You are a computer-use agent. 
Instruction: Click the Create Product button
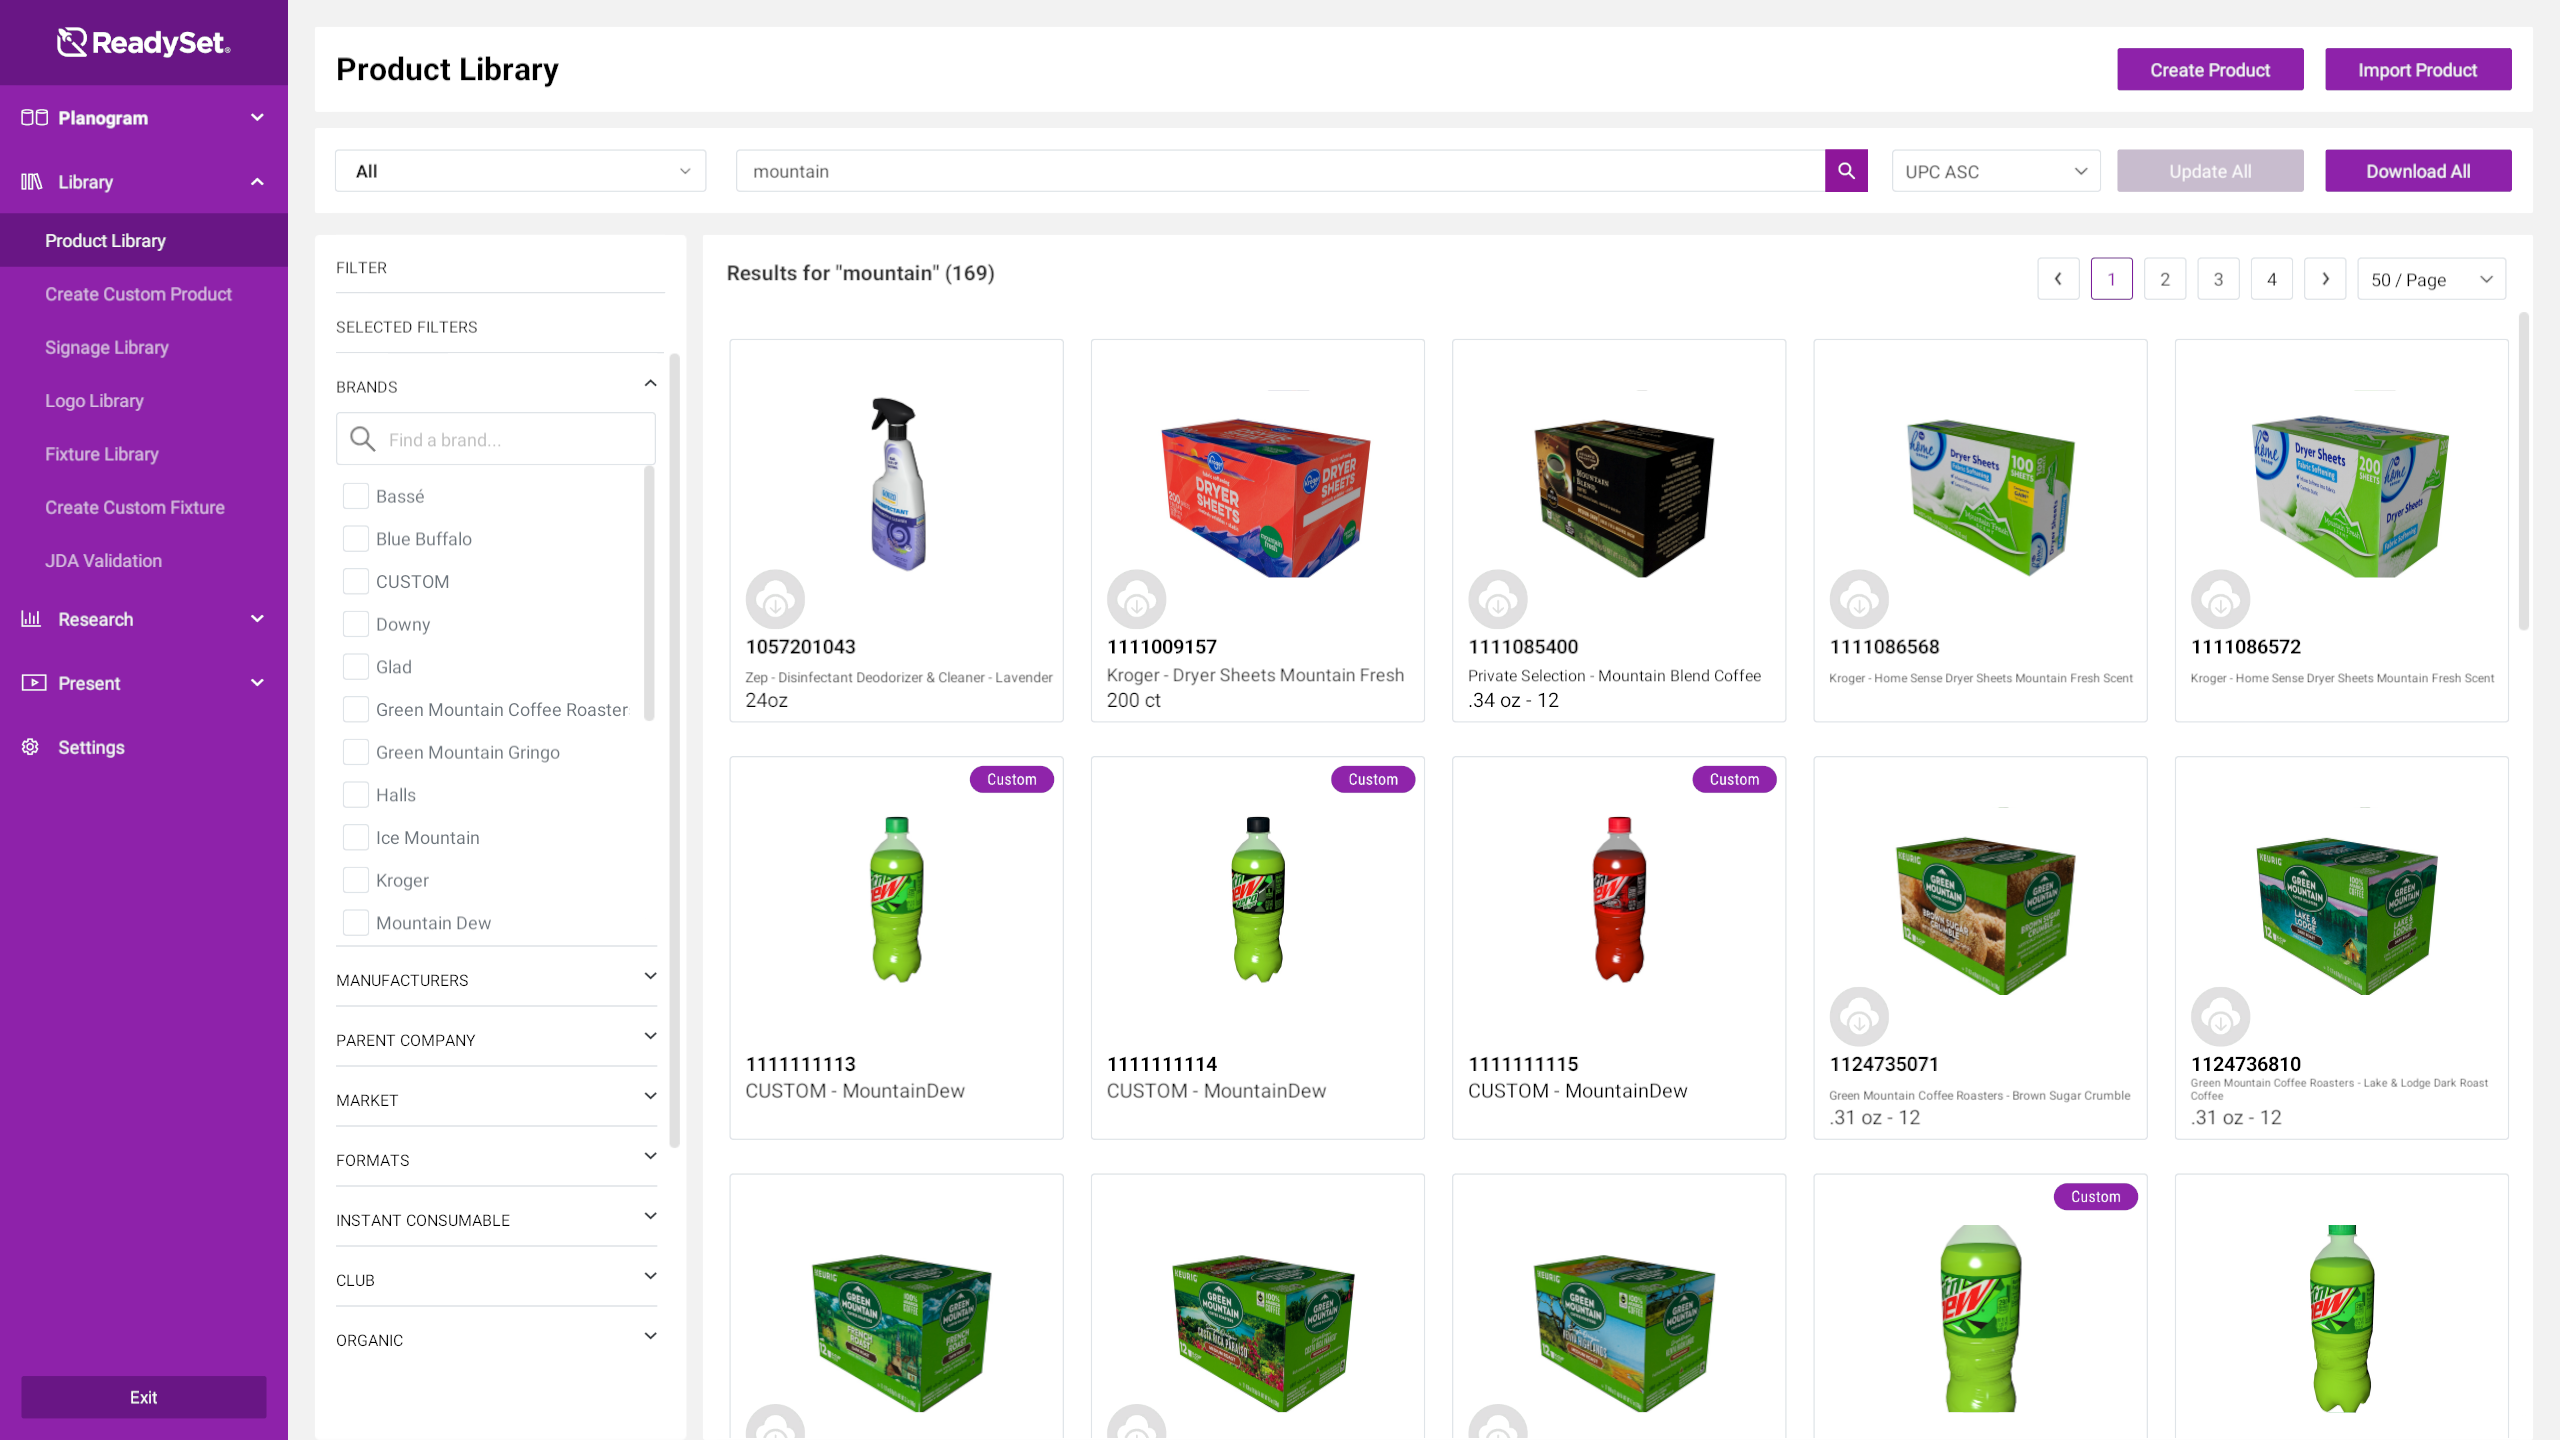[x=2210, y=70]
